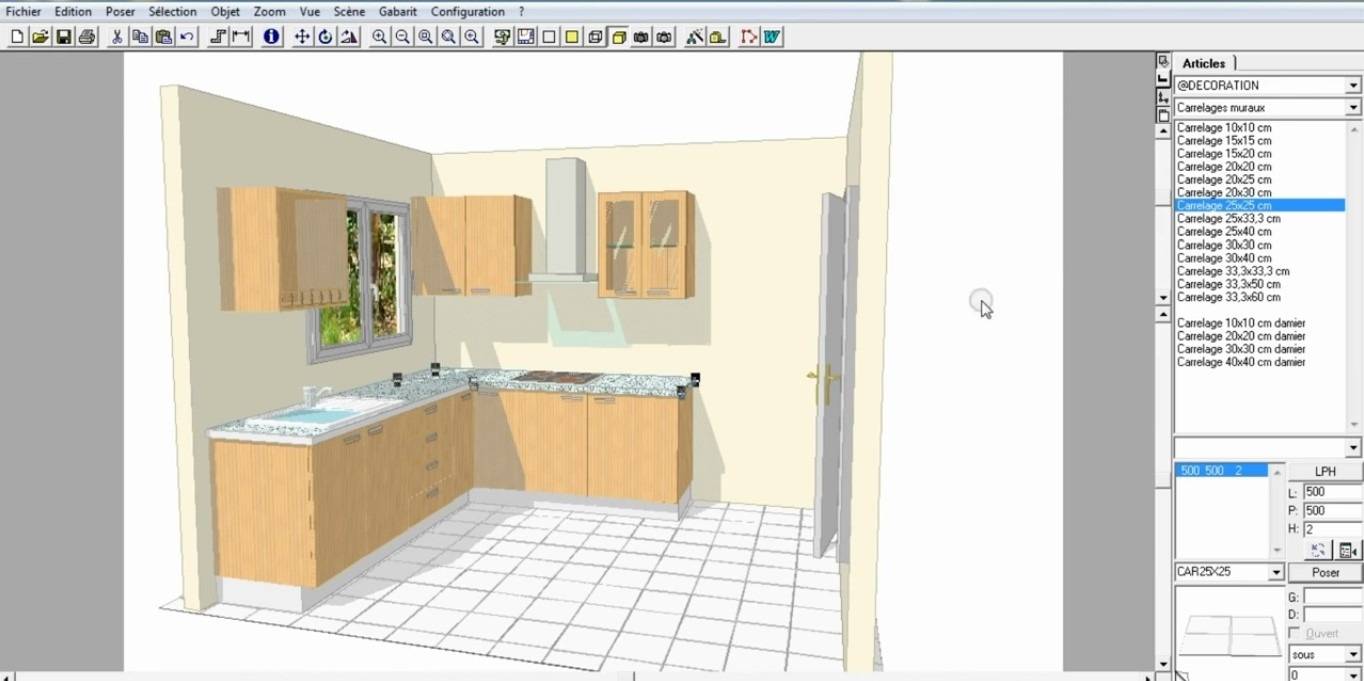Open a file with the folder icon
The image size is (1364, 681).
(40, 37)
